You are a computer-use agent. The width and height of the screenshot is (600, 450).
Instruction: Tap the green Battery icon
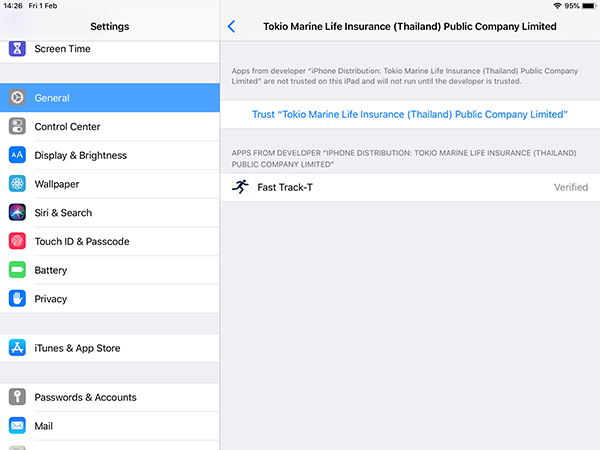coord(17,270)
